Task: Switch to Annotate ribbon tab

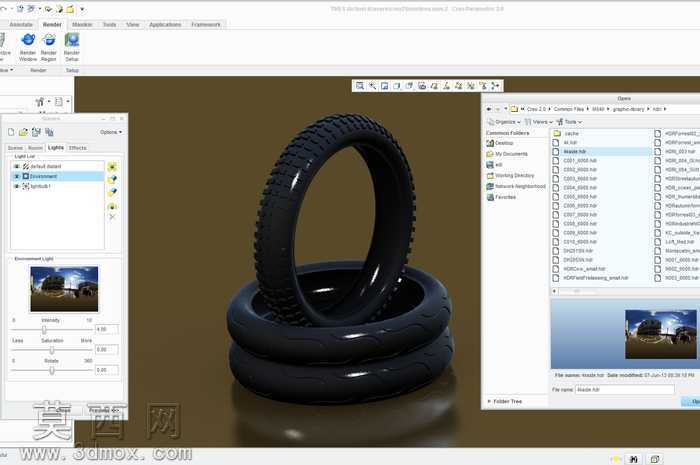Action: tap(21, 25)
